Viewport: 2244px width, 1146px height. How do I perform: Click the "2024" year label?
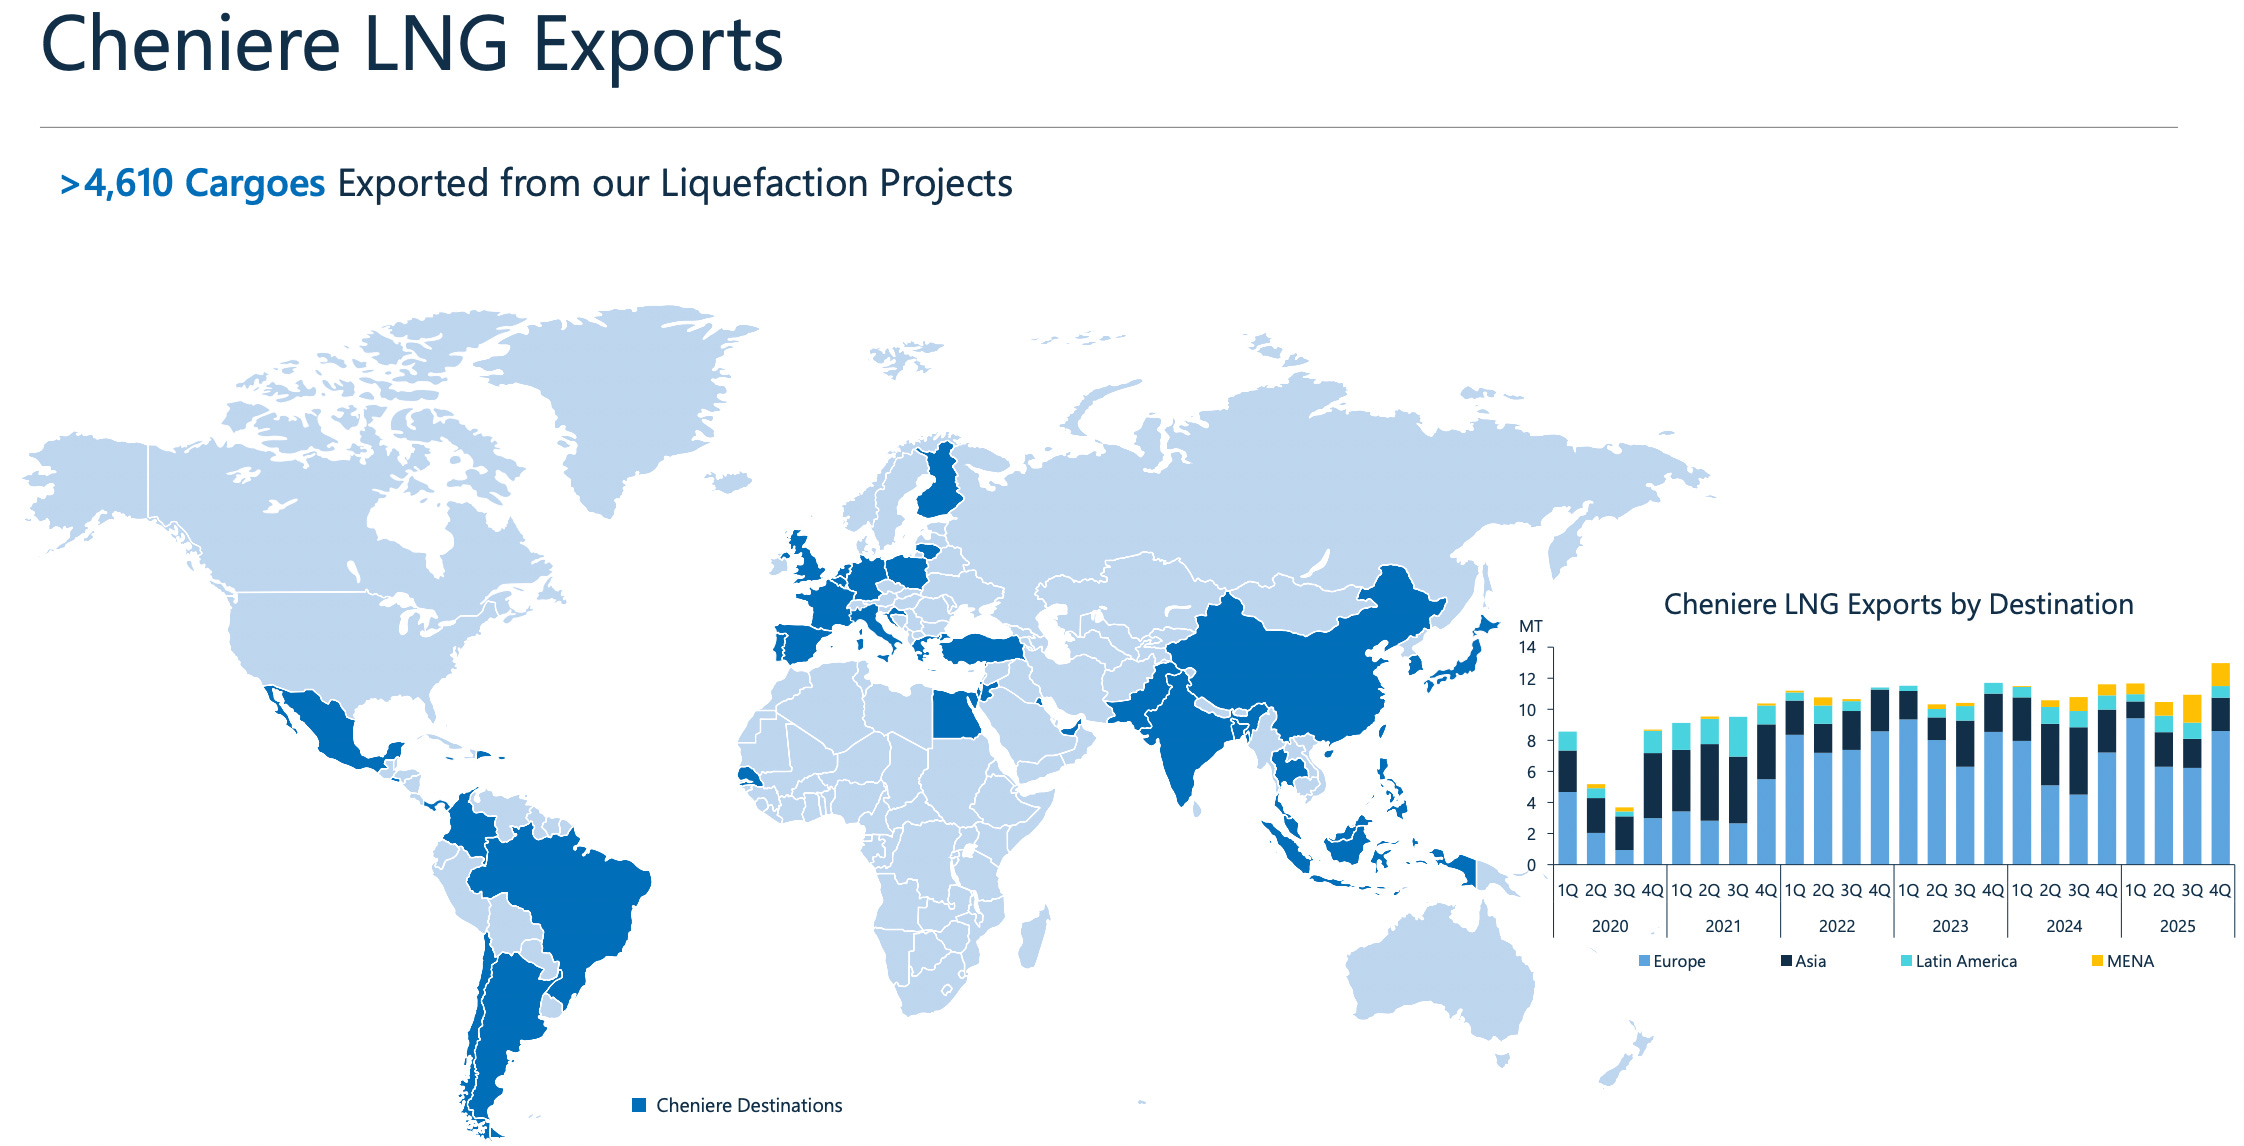click(x=2064, y=926)
